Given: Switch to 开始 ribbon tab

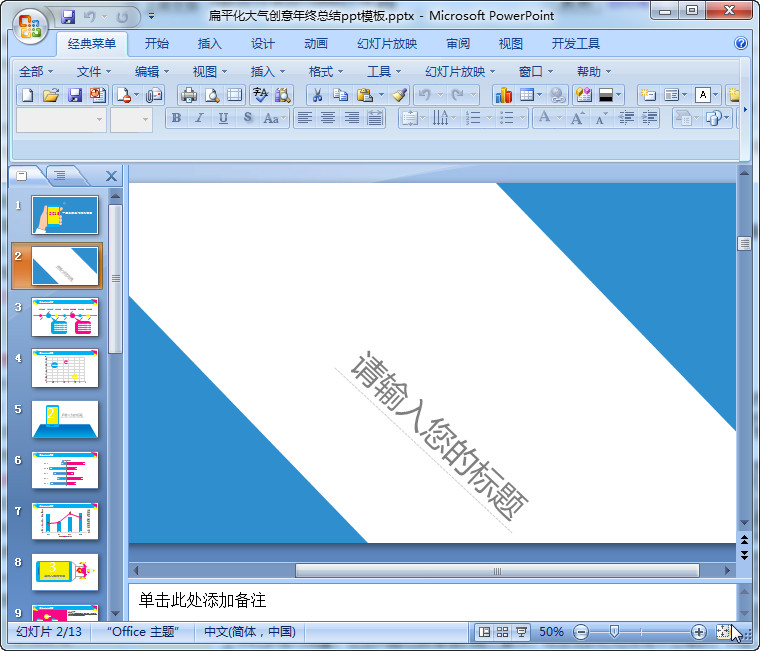Looking at the screenshot, I should [157, 44].
